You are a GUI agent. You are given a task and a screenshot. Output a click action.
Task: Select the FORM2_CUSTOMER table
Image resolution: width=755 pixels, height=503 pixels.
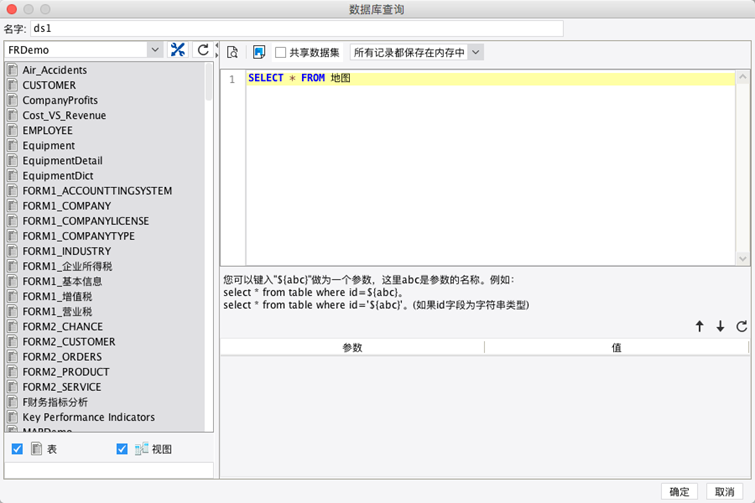click(69, 341)
